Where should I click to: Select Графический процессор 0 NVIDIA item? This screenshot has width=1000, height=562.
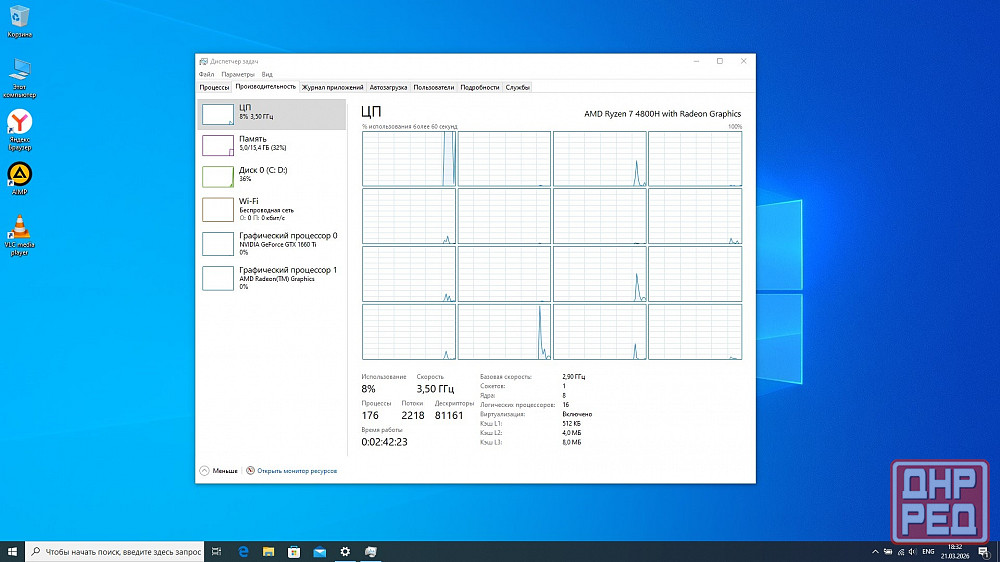pyautogui.click(x=270, y=241)
